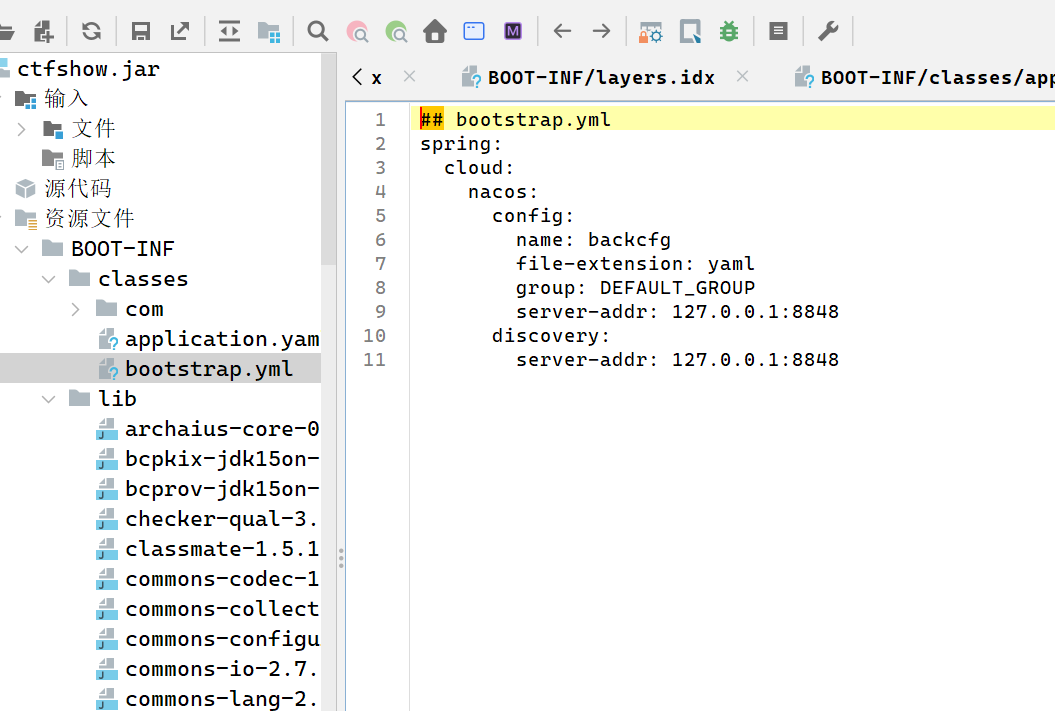This screenshot has height=711, width=1055.
Task: Toggle flatten packages view button
Action: (x=269, y=32)
